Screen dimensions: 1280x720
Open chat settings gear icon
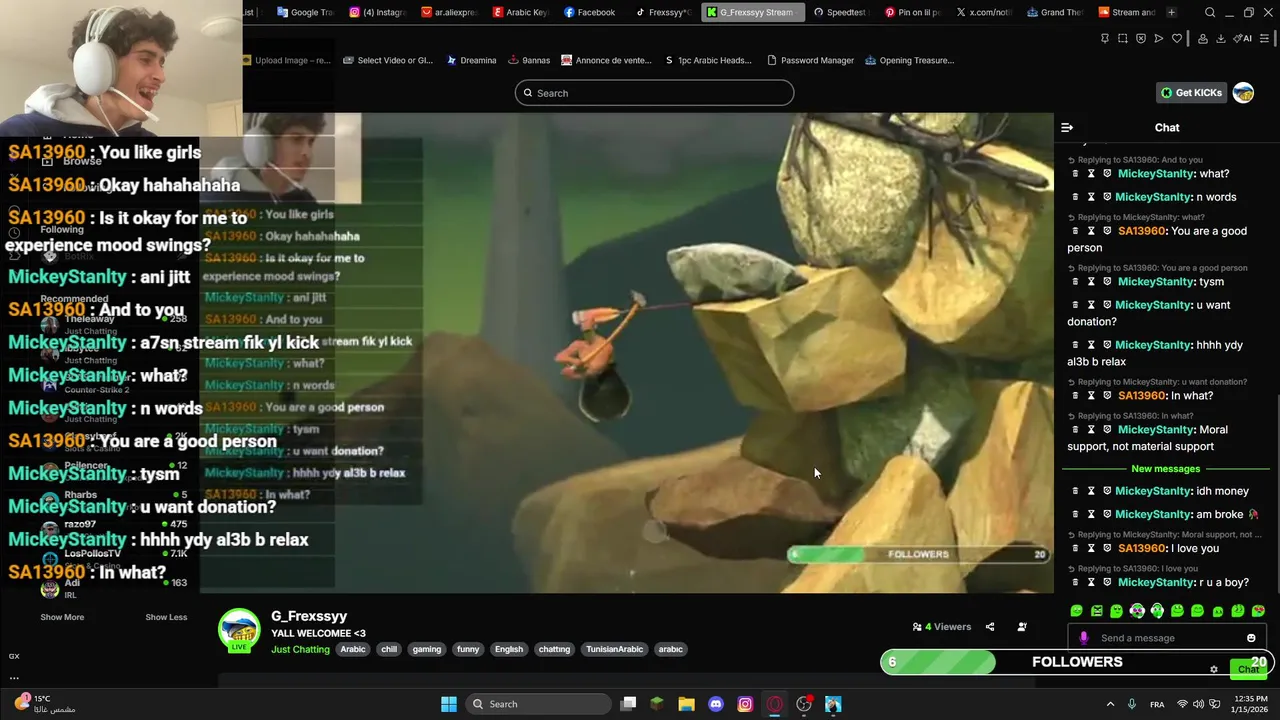(1214, 669)
